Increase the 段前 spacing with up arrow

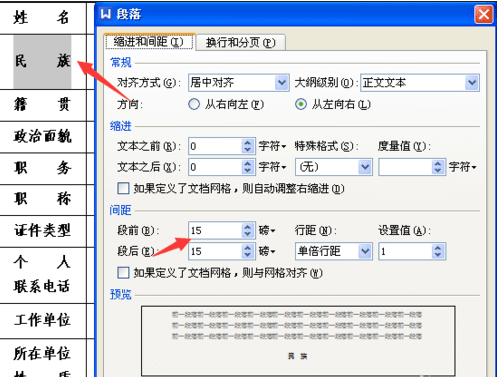[247, 227]
